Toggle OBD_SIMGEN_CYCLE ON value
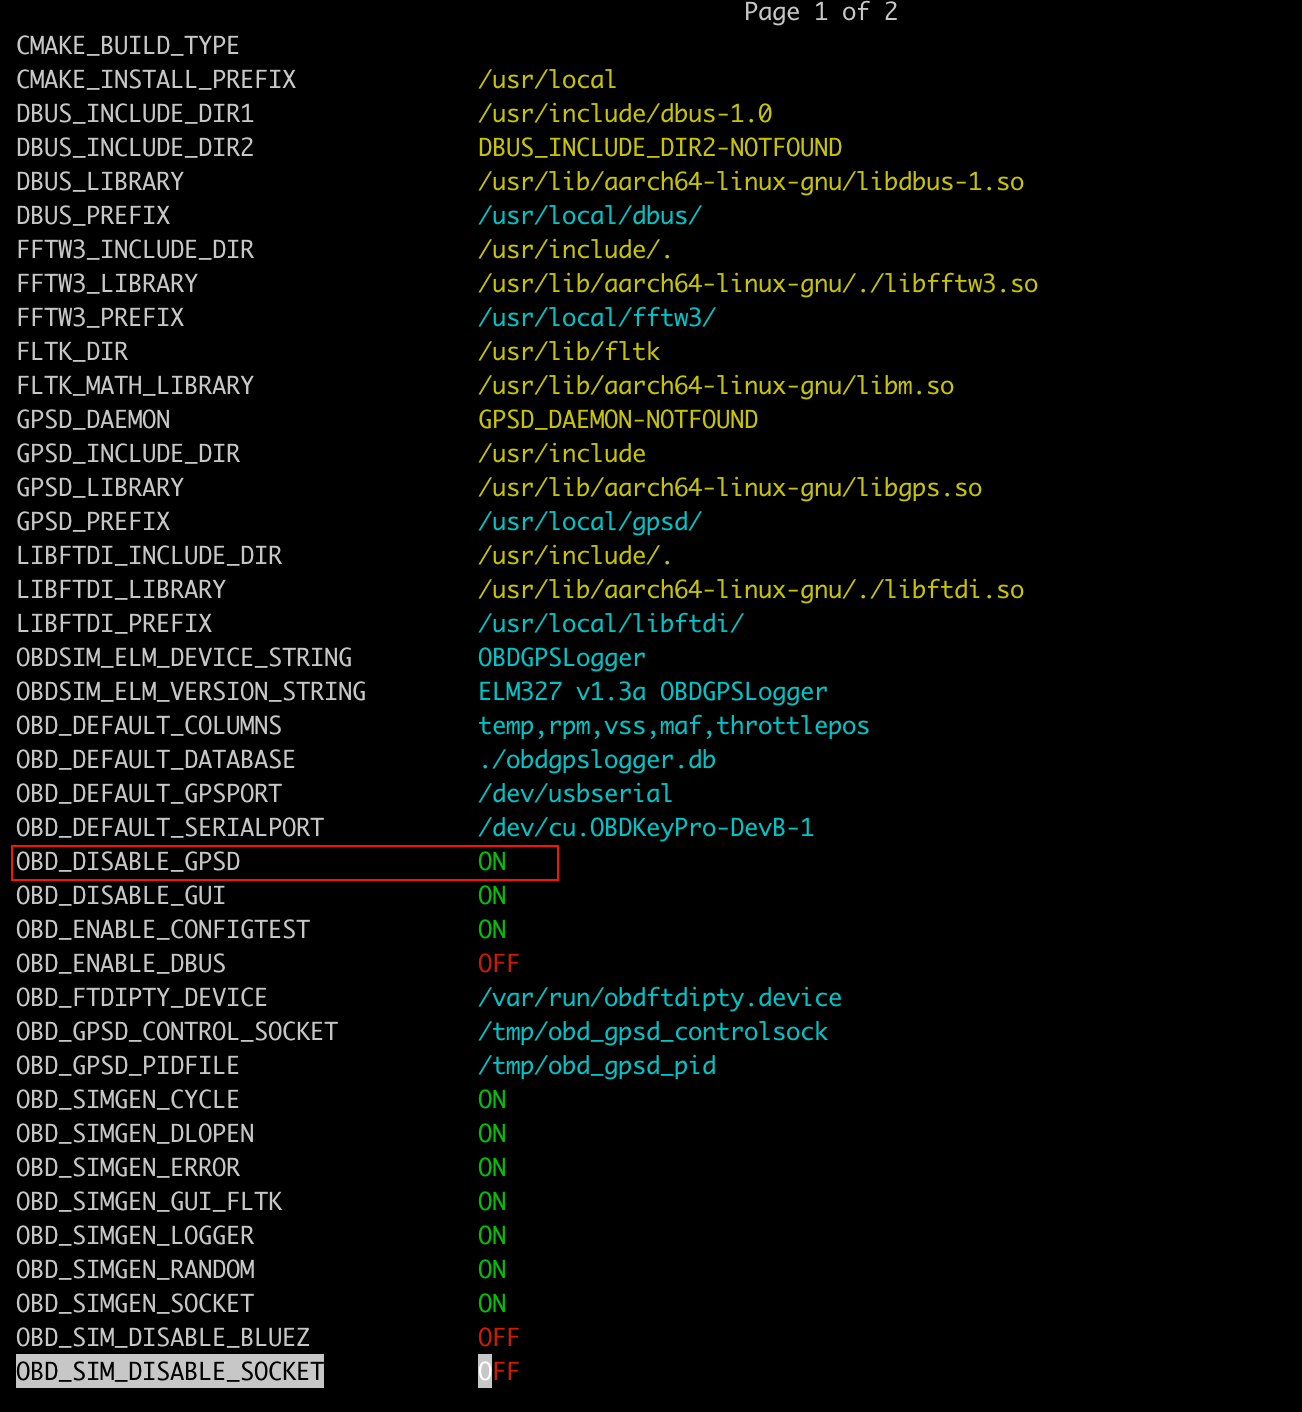The height and width of the screenshot is (1412, 1302). [492, 1100]
